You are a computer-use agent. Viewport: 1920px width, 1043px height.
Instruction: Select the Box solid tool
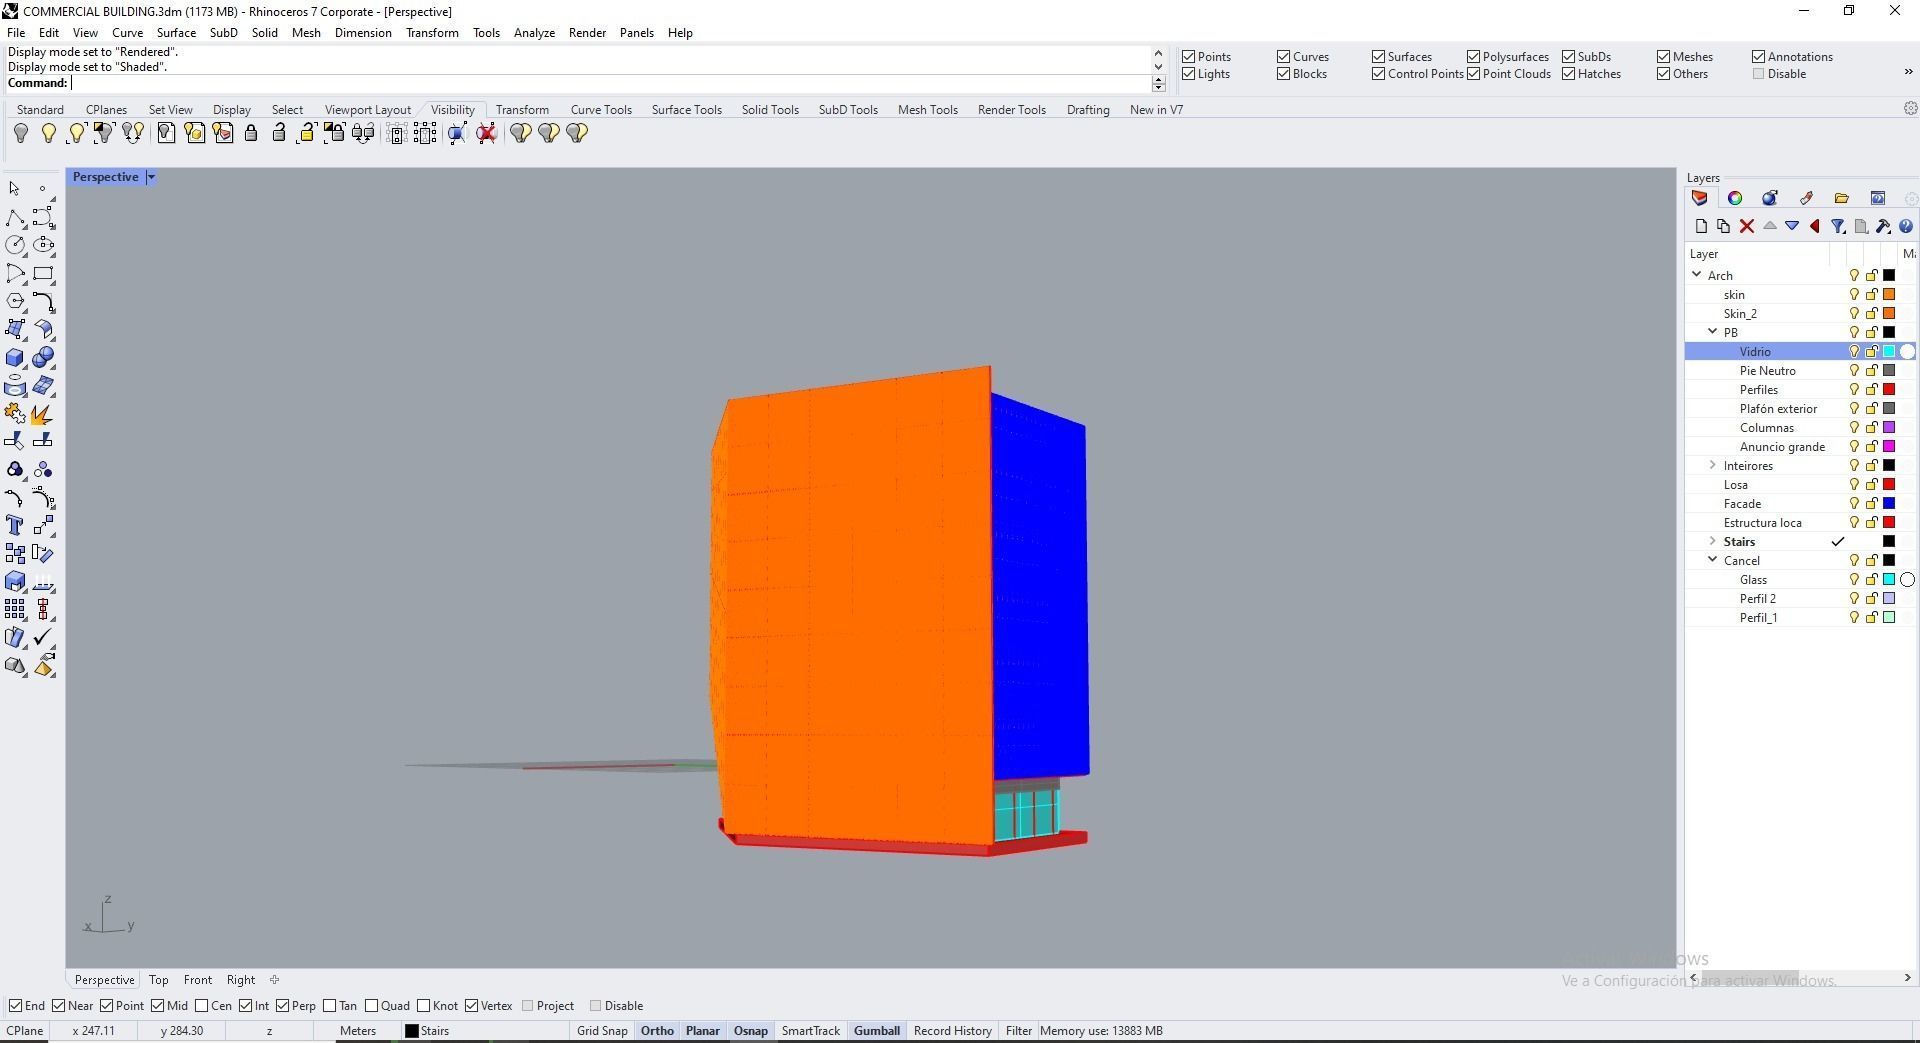click(15, 358)
